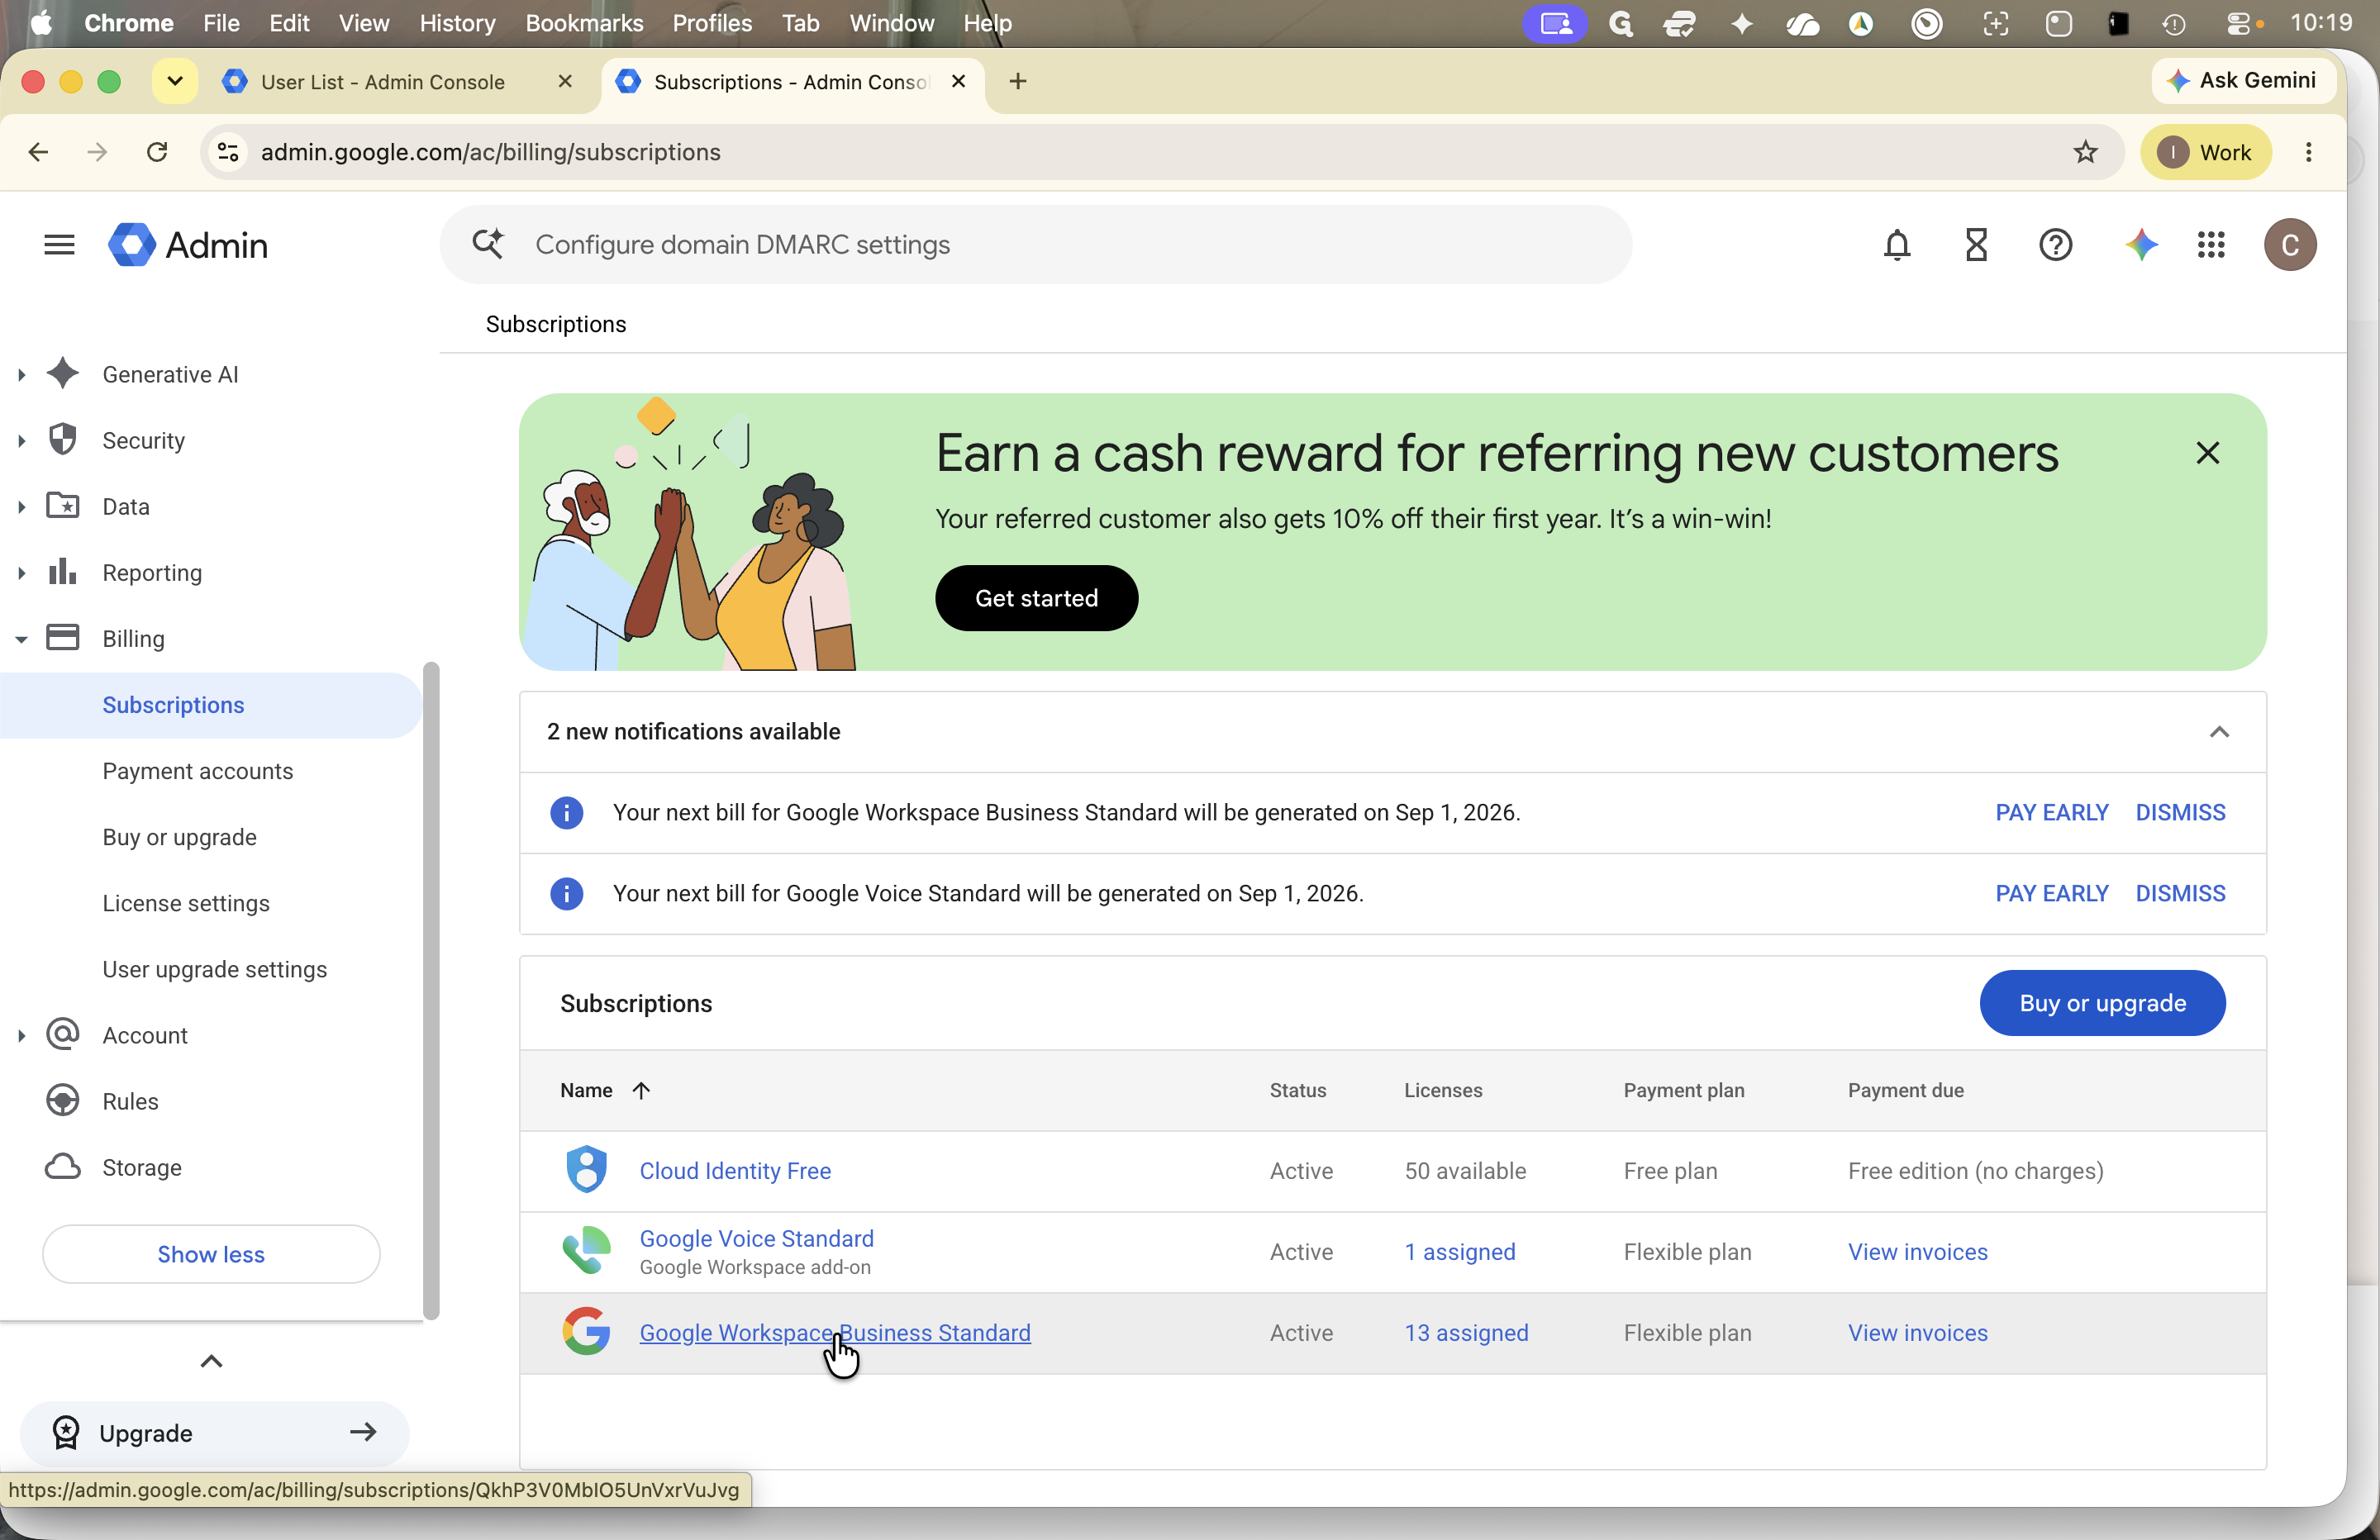This screenshot has height=1540, width=2380.
Task: Collapse the Billing section
Action: pos(21,639)
